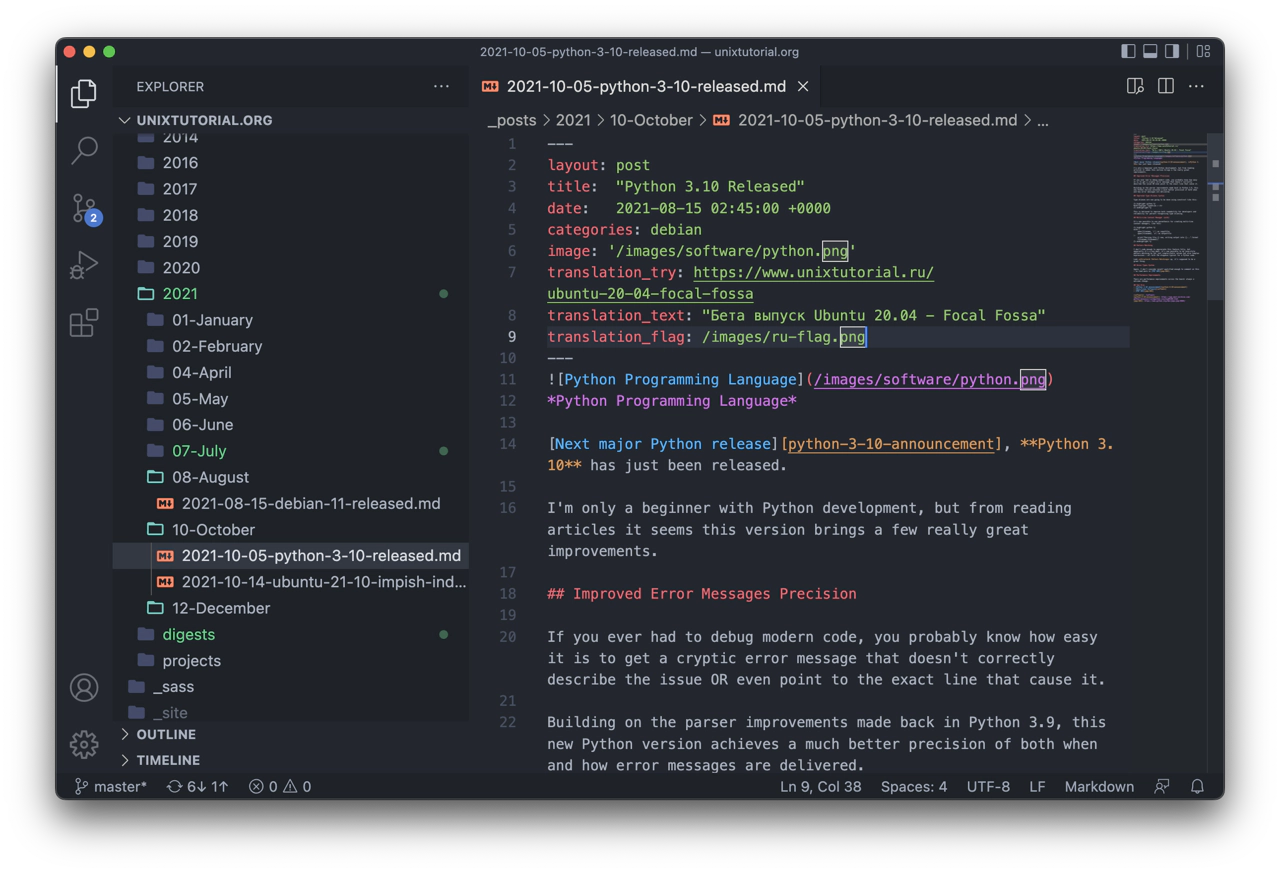Expand the projects folder
Image resolution: width=1280 pixels, height=873 pixels.
tap(291, 661)
